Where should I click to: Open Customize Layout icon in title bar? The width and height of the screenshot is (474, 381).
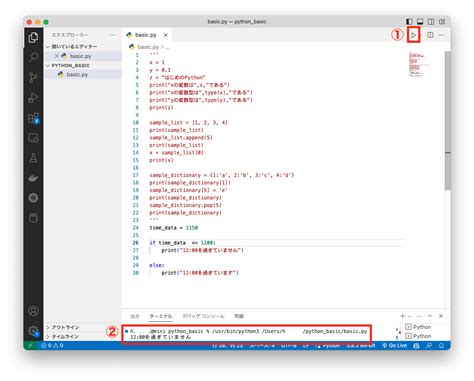[442, 22]
